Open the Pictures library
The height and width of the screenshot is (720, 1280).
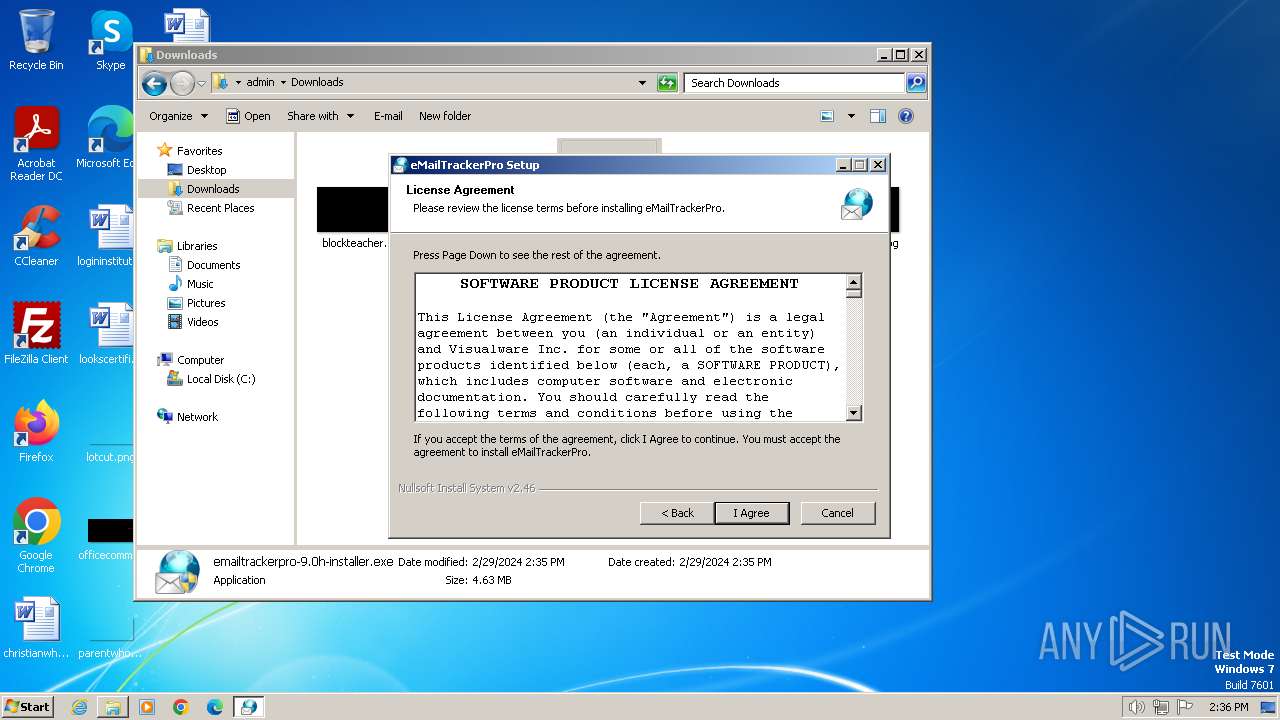206,303
